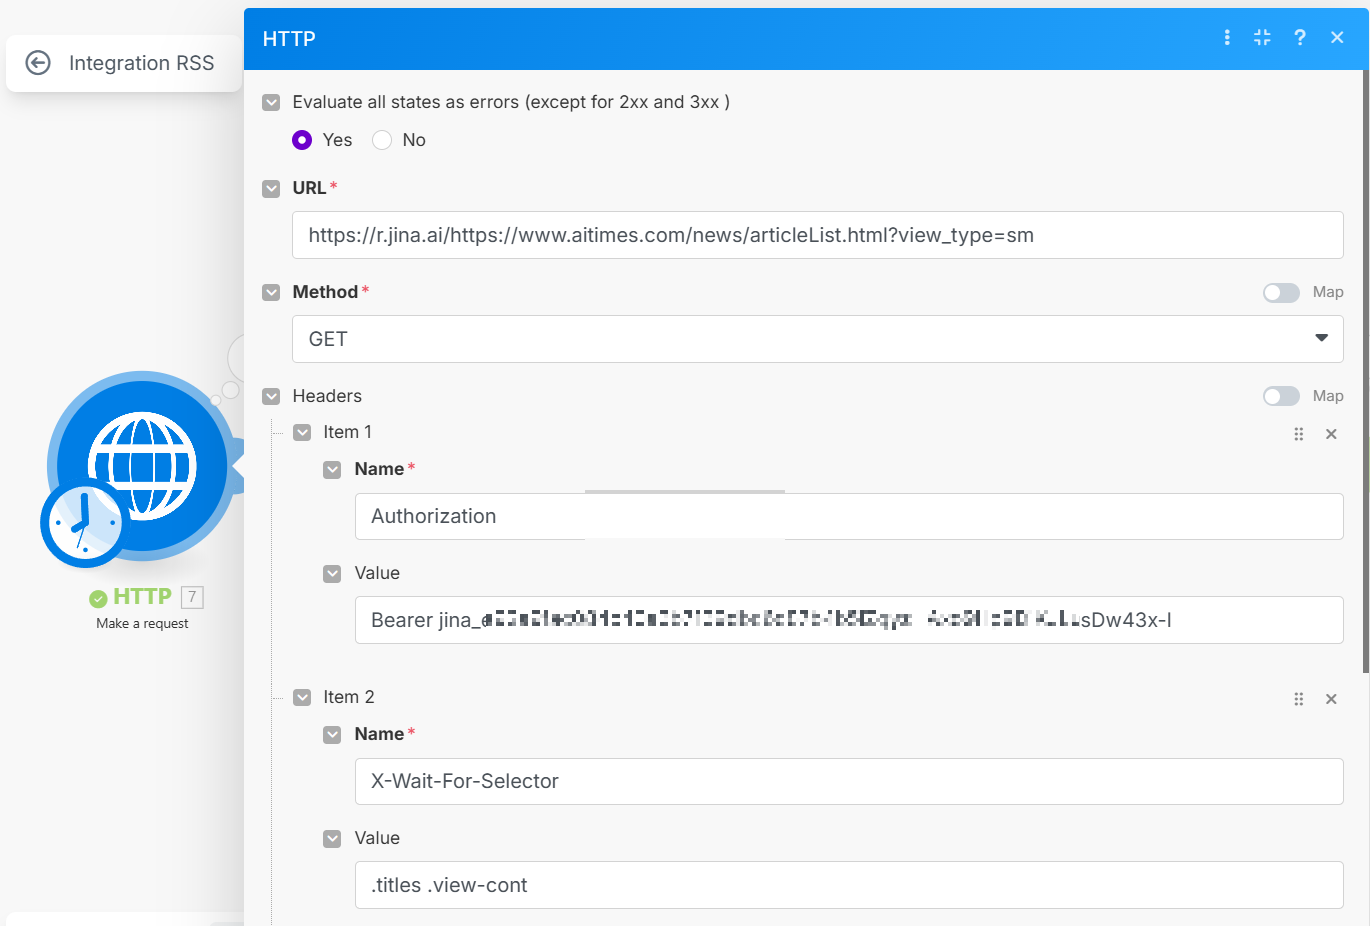Click the Authorization header name field
This screenshot has height=926, width=1370.
click(x=849, y=516)
